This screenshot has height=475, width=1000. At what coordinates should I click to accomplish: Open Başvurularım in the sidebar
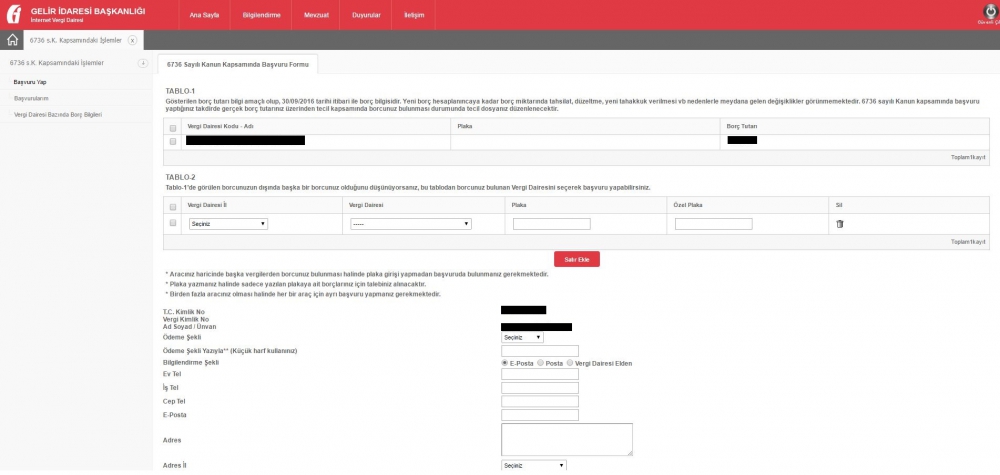click(31, 98)
